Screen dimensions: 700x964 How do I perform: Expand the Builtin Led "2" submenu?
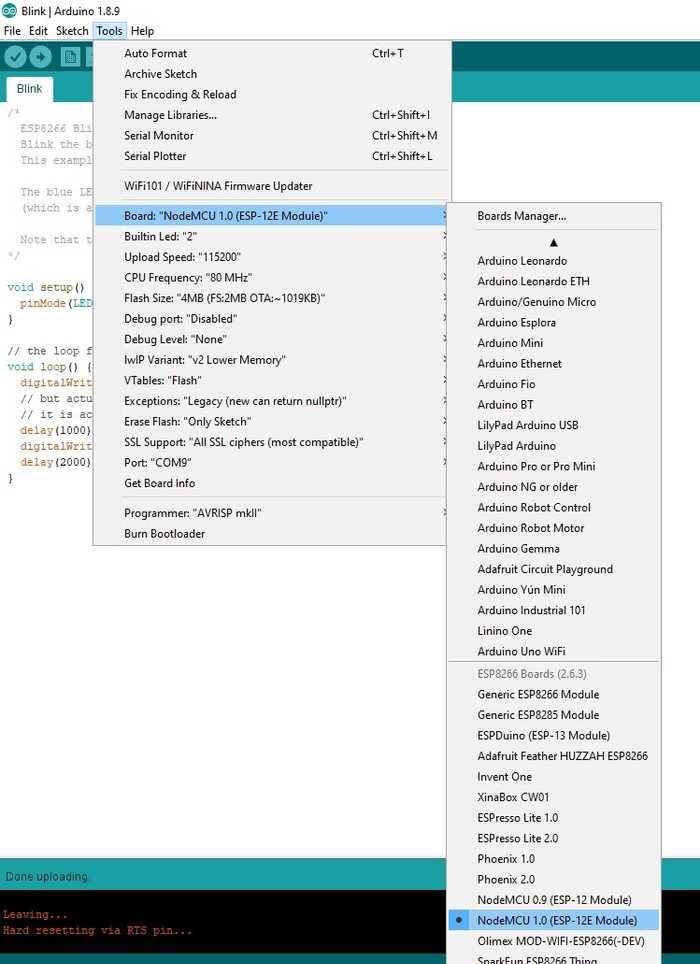[x=272, y=237]
